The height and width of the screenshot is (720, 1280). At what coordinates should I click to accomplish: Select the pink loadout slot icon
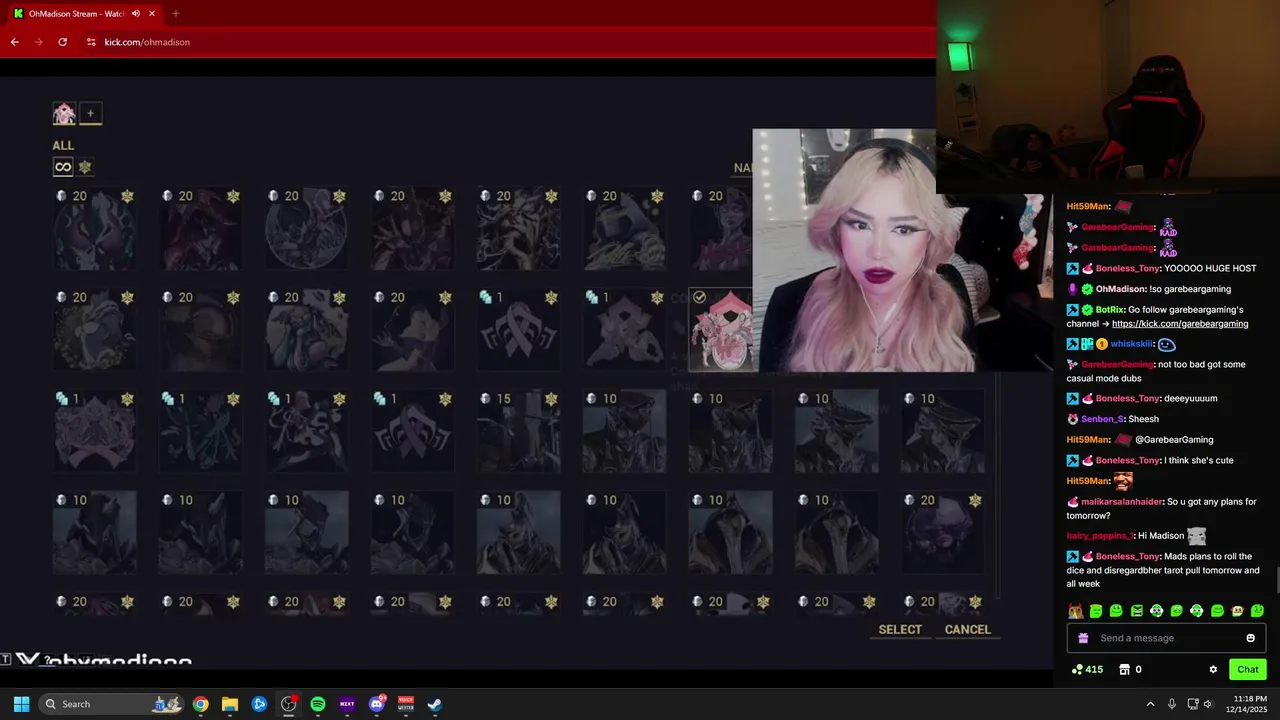pyautogui.click(x=64, y=114)
